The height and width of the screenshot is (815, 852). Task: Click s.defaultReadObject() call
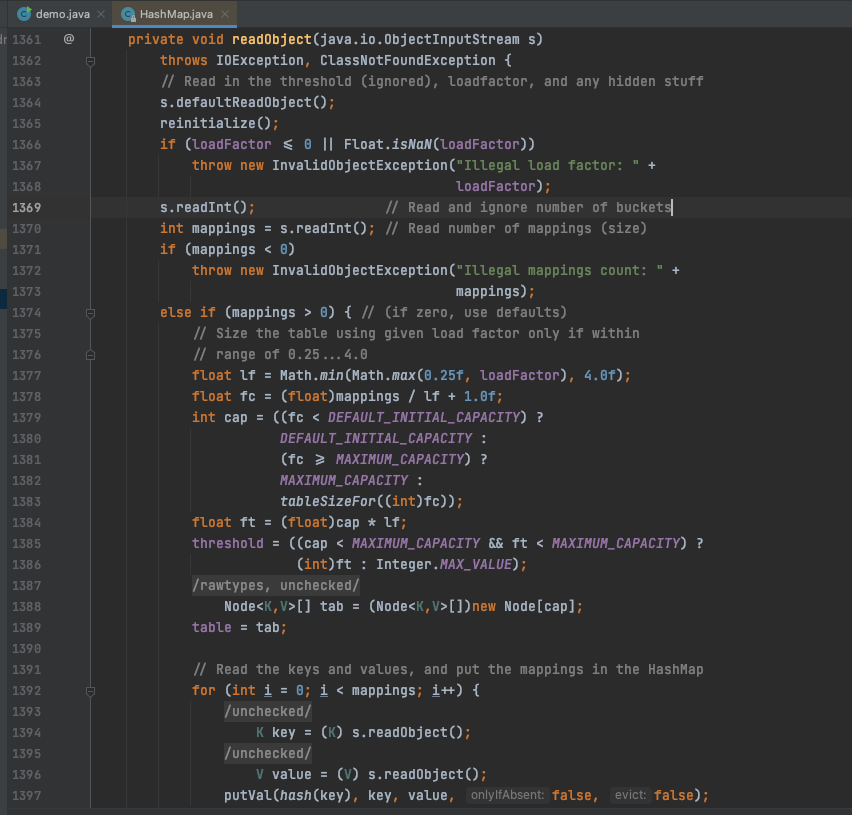(243, 103)
